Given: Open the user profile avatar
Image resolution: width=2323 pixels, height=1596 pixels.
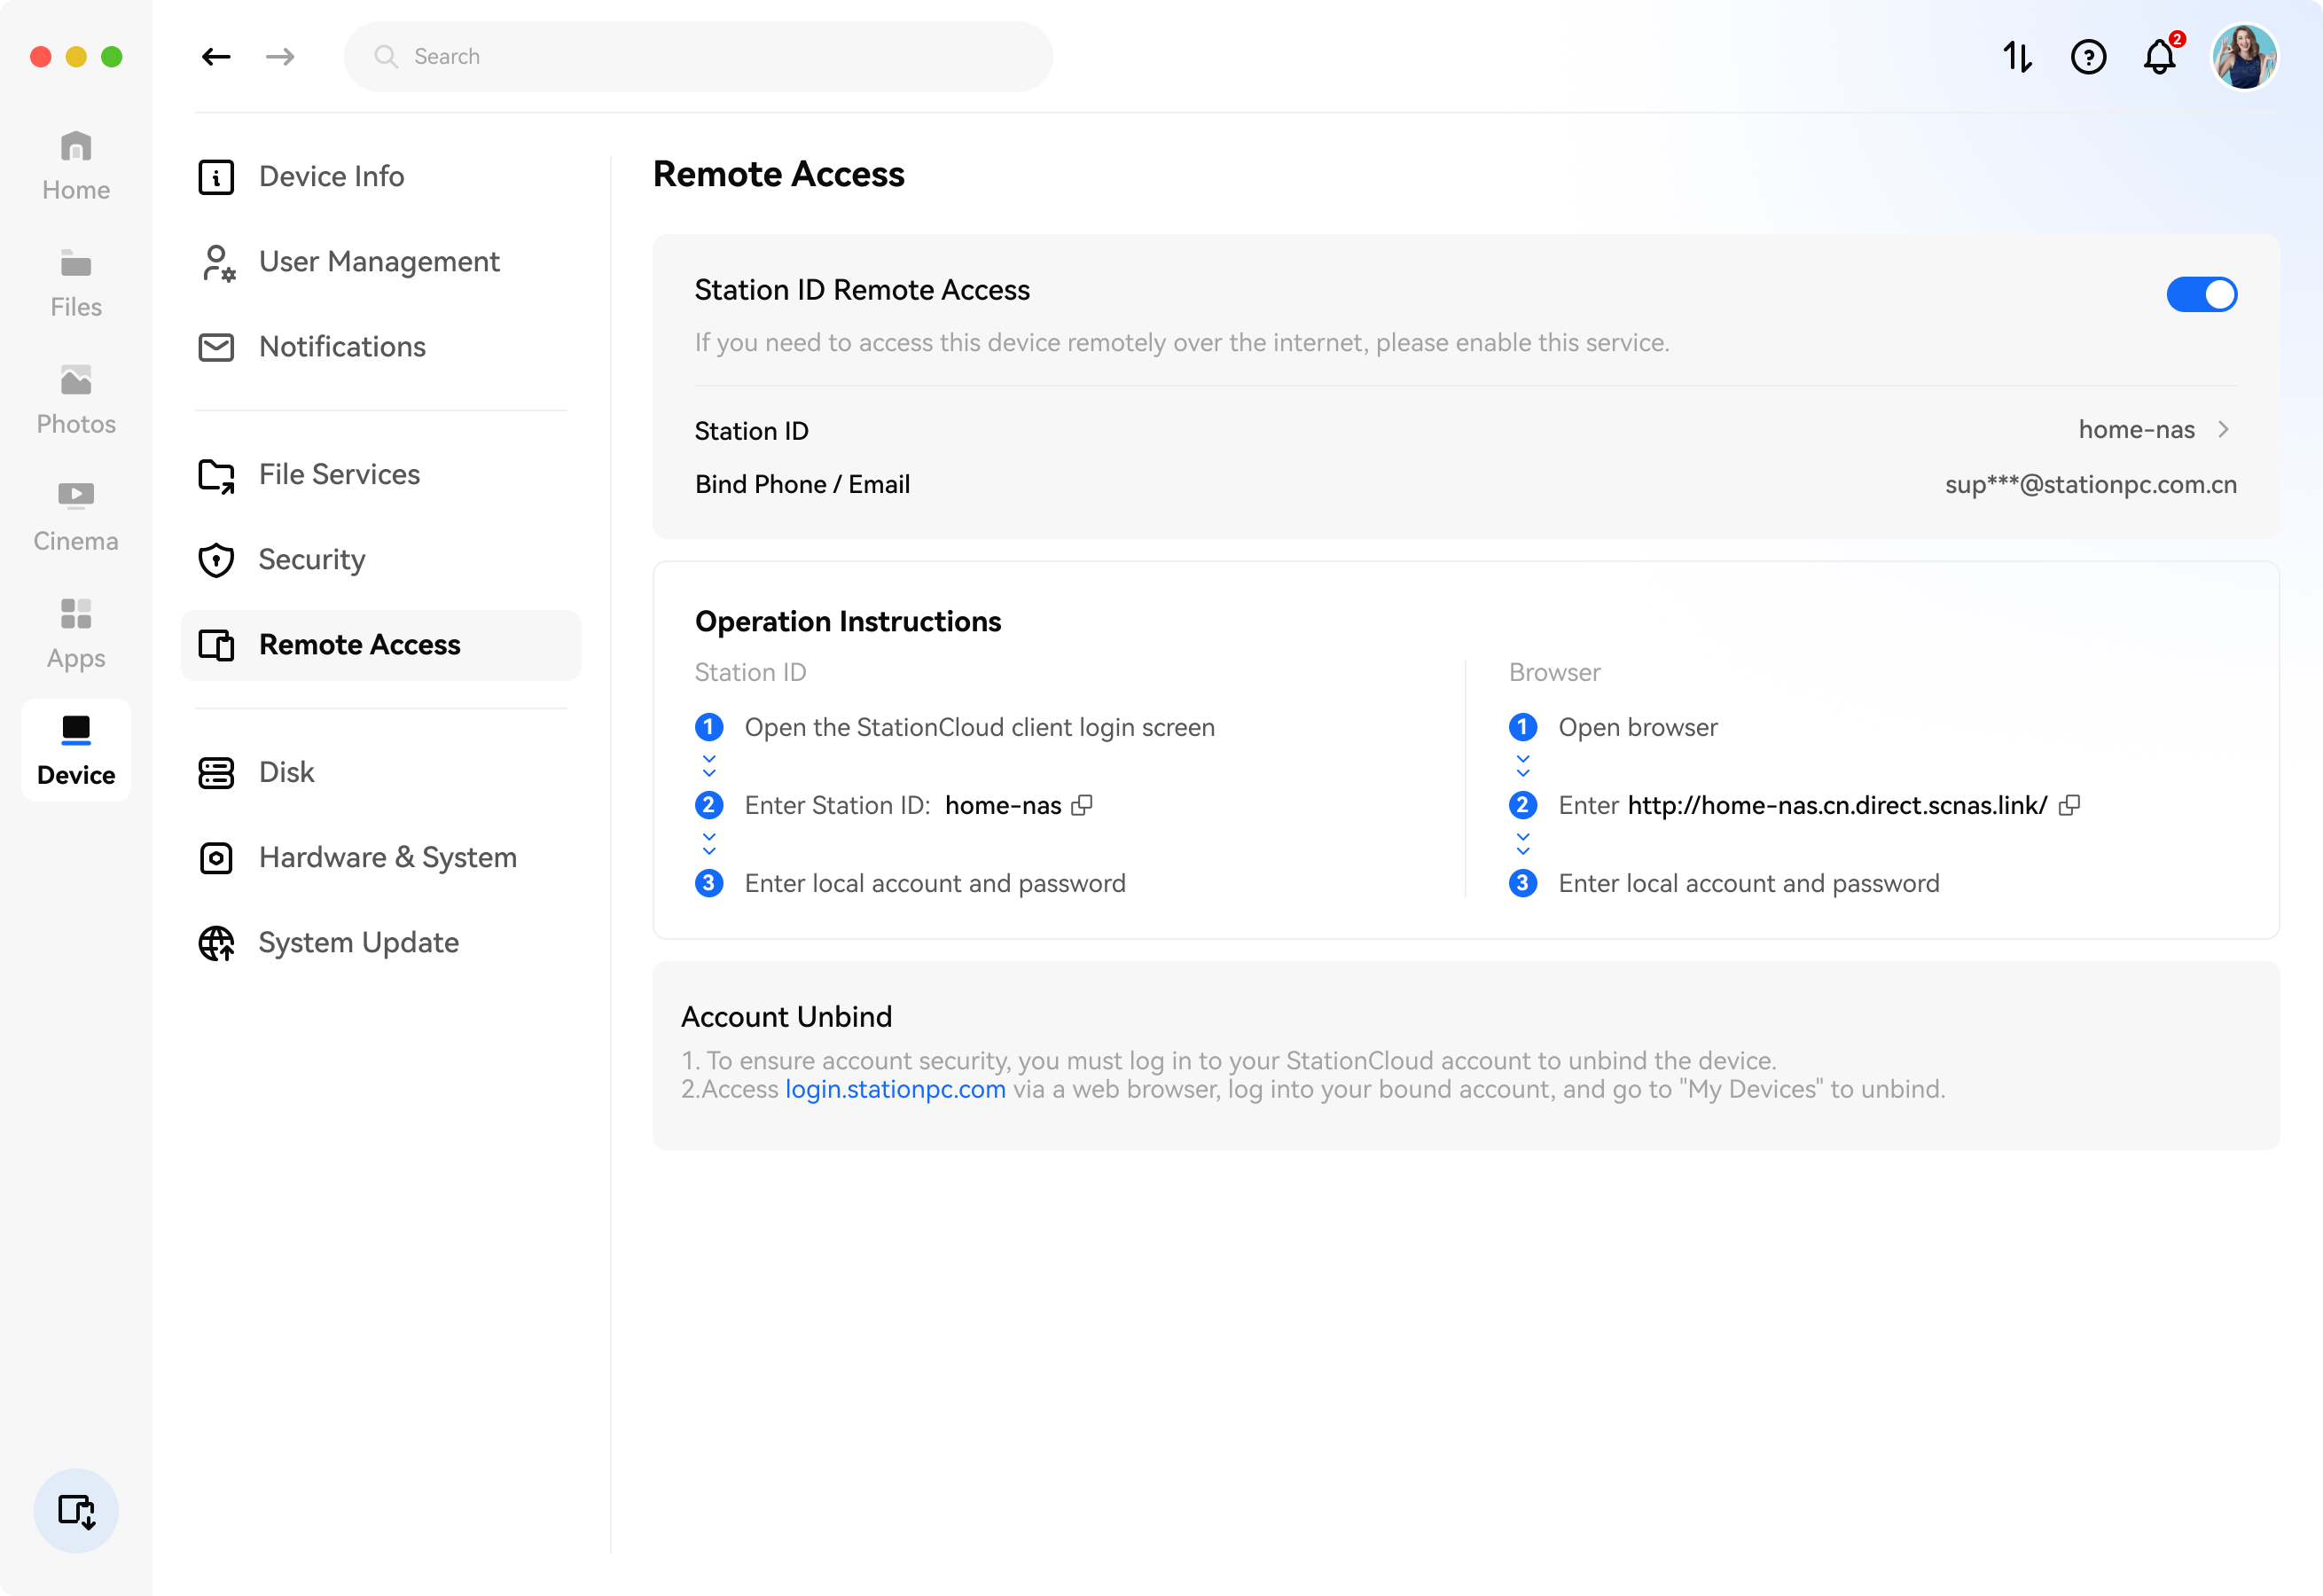Looking at the screenshot, I should [2244, 57].
